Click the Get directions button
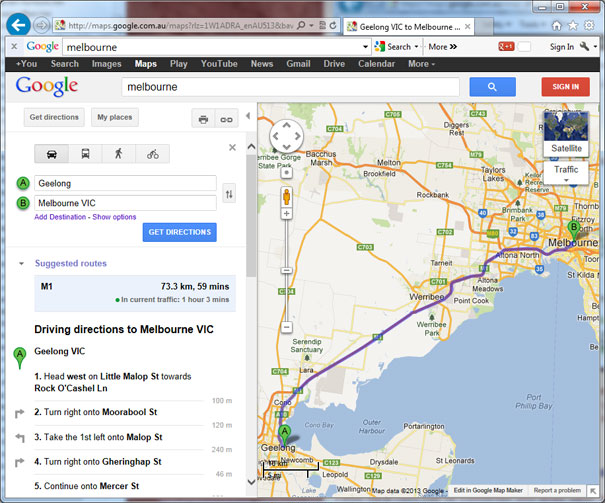The height and width of the screenshot is (503, 605). click(x=54, y=117)
